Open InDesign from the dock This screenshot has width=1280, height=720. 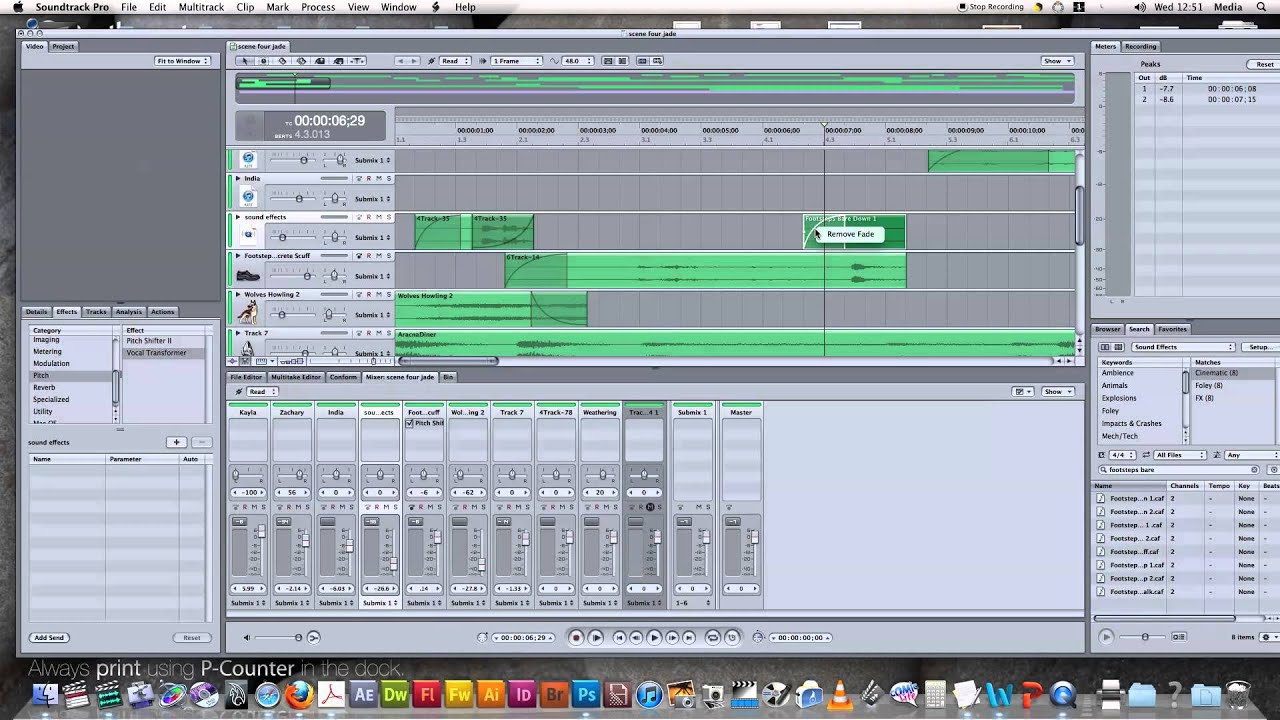522,694
